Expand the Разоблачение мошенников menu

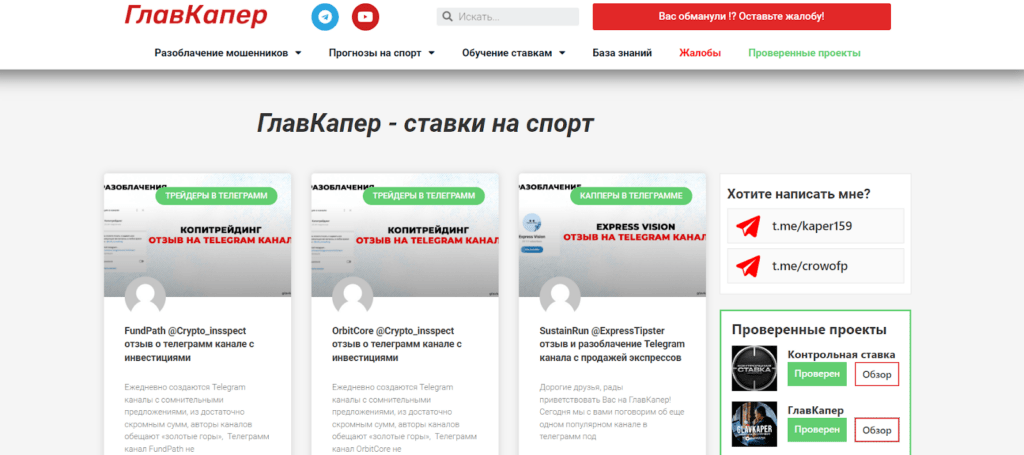tap(228, 53)
